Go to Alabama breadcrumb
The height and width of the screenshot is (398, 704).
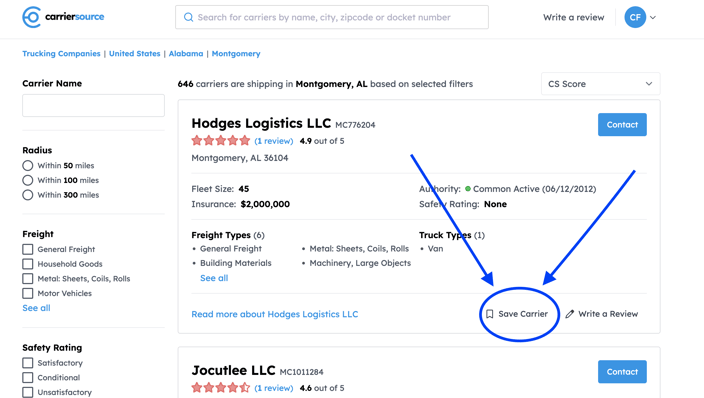pos(186,53)
